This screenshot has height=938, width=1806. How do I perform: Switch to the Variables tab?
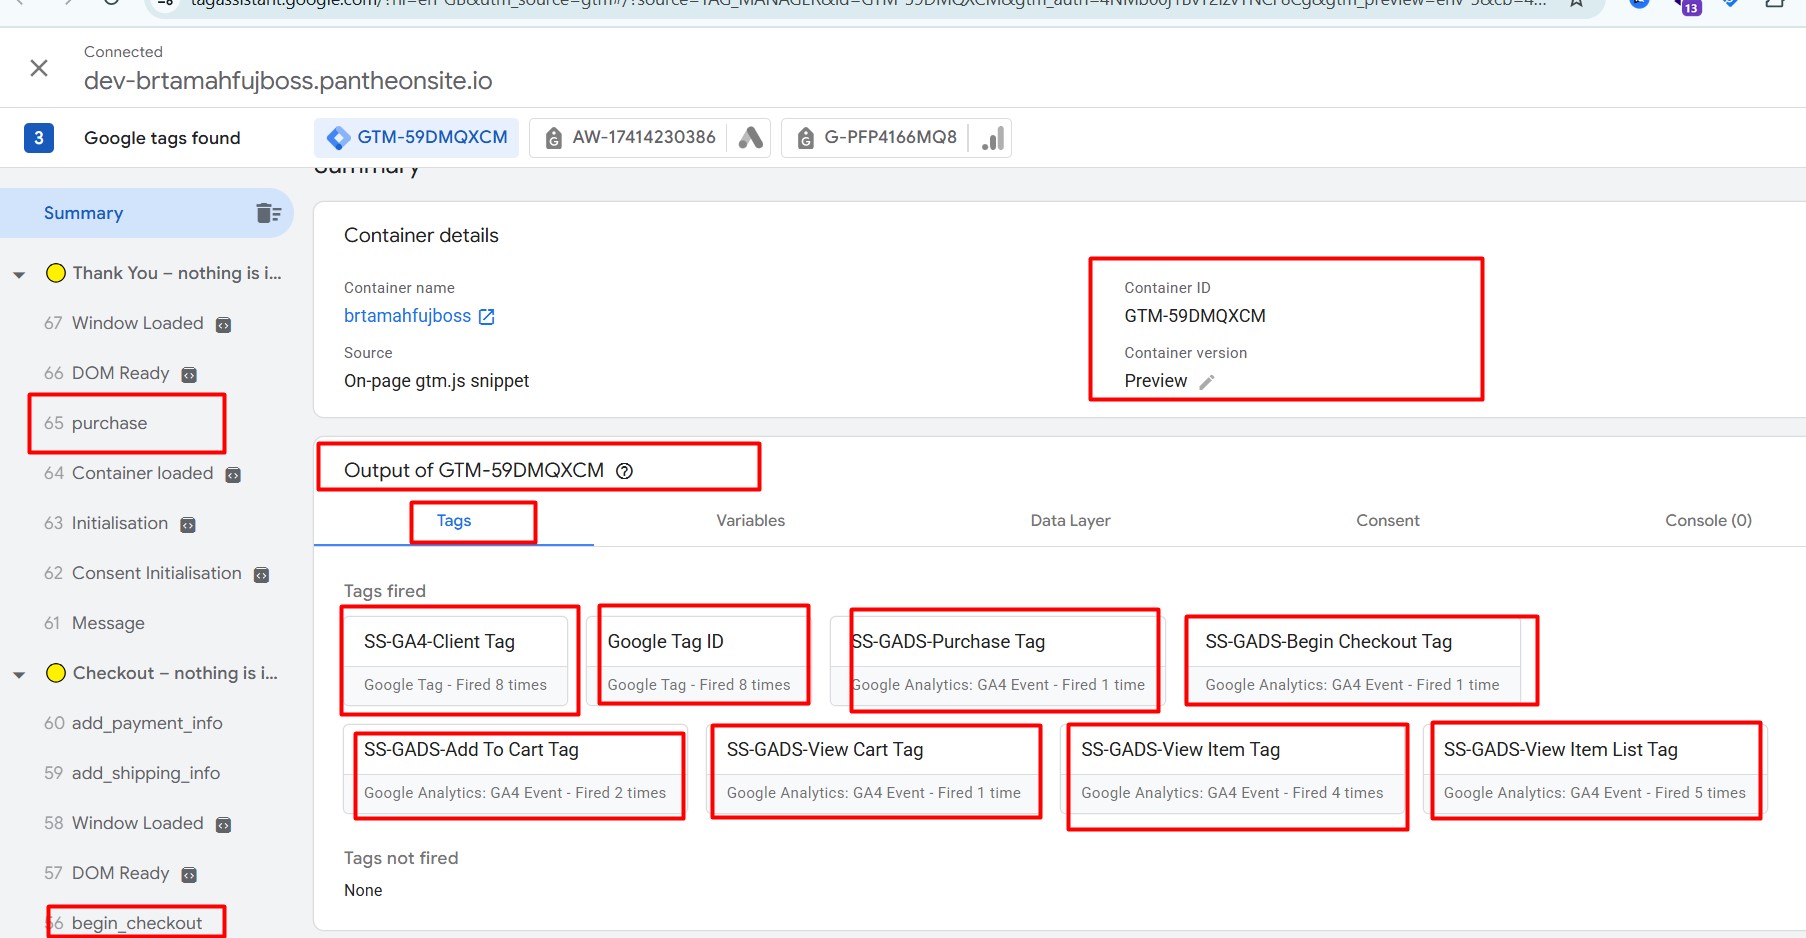[x=750, y=521]
